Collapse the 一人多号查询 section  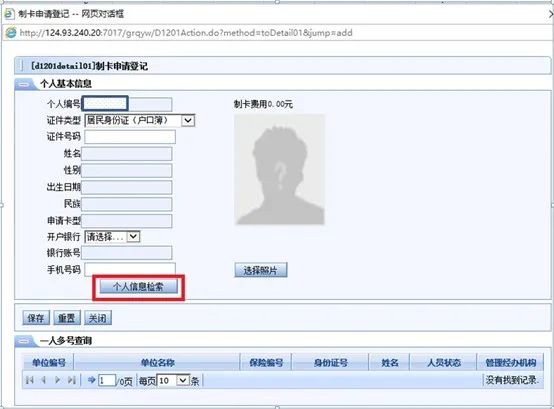pos(24,341)
